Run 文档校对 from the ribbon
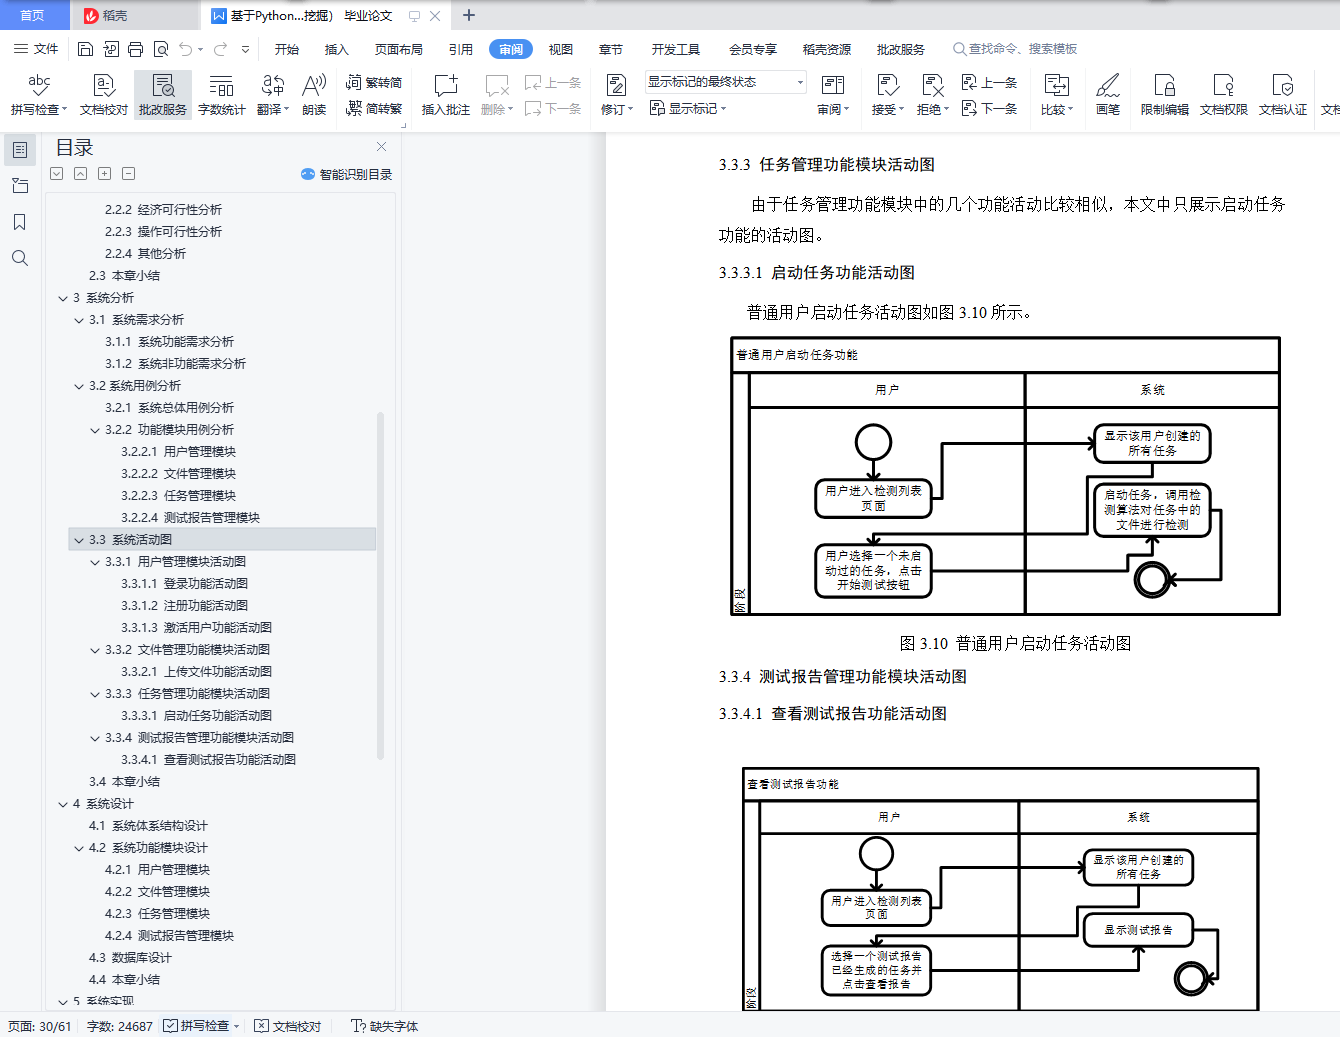Screen dimensions: 1340x1037 click(104, 95)
